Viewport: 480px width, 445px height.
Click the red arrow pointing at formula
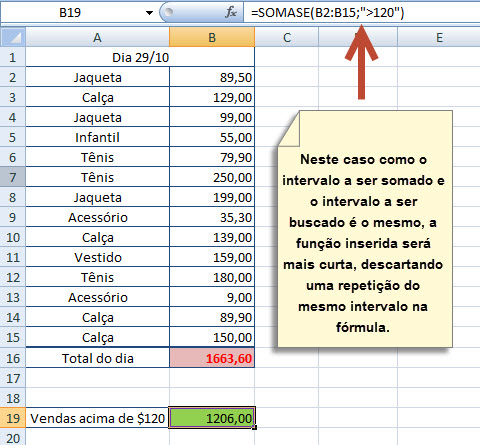point(361,63)
